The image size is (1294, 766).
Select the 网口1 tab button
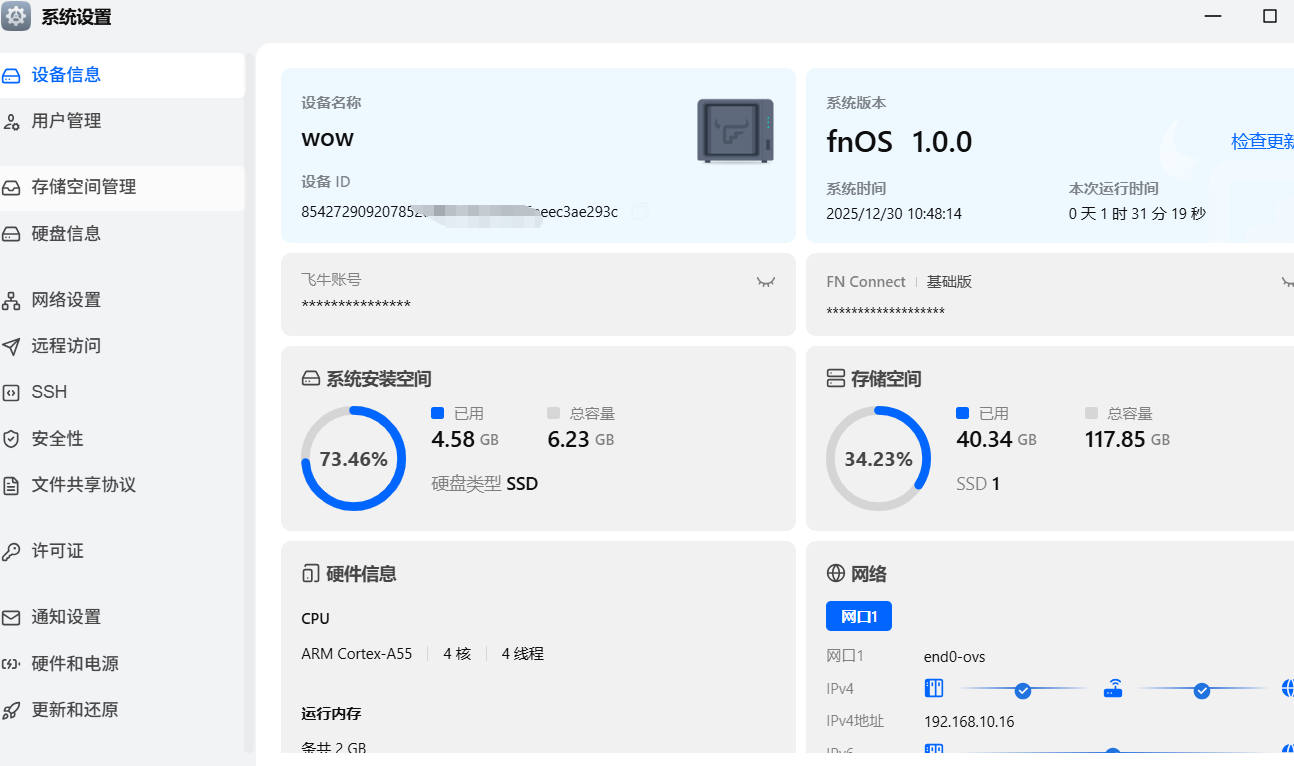coord(859,617)
